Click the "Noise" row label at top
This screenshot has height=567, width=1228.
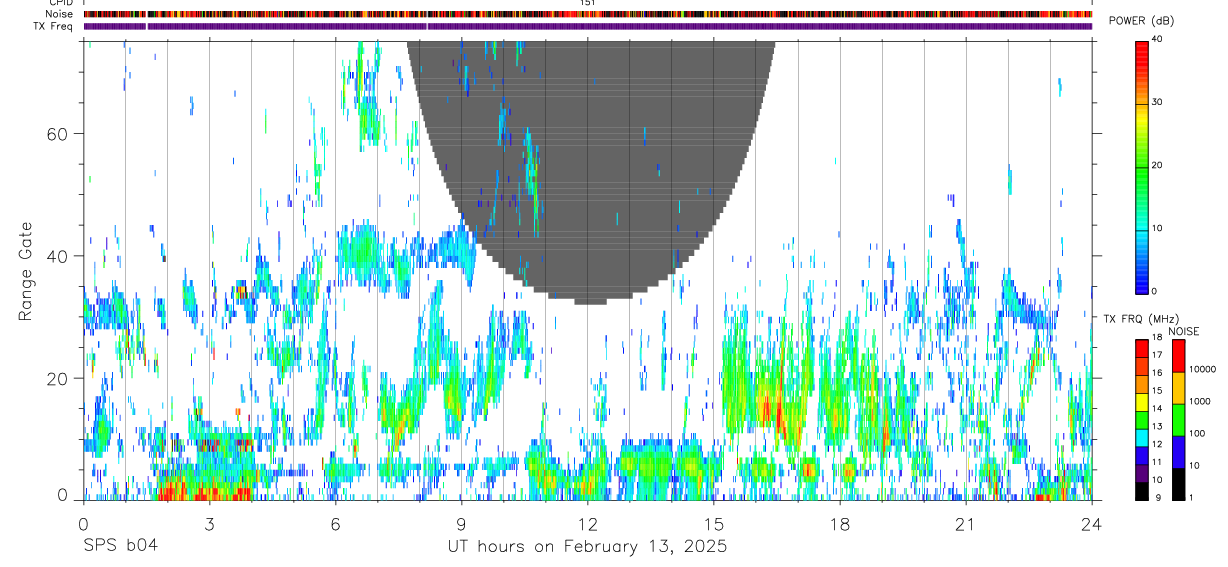(60, 14)
